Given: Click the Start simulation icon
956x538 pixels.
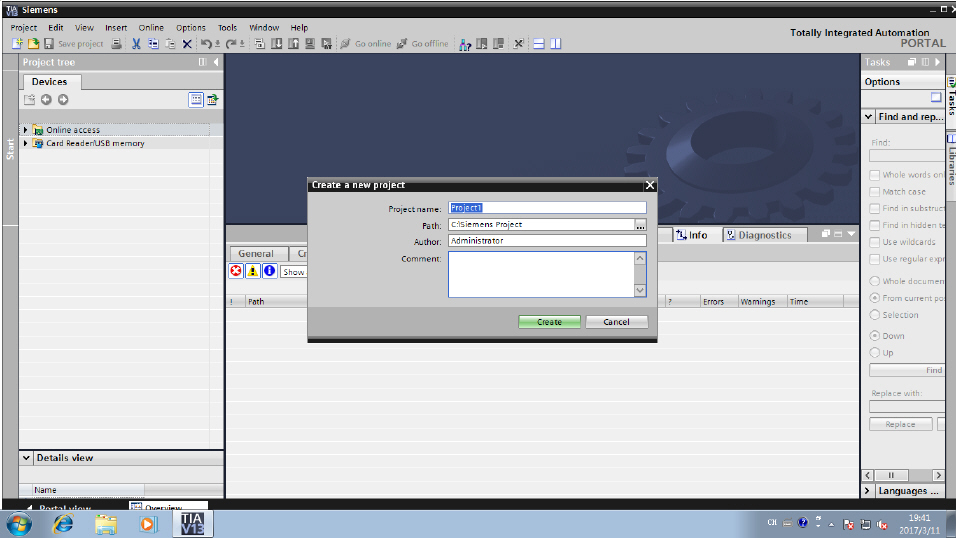Looking at the screenshot, I should (x=310, y=44).
